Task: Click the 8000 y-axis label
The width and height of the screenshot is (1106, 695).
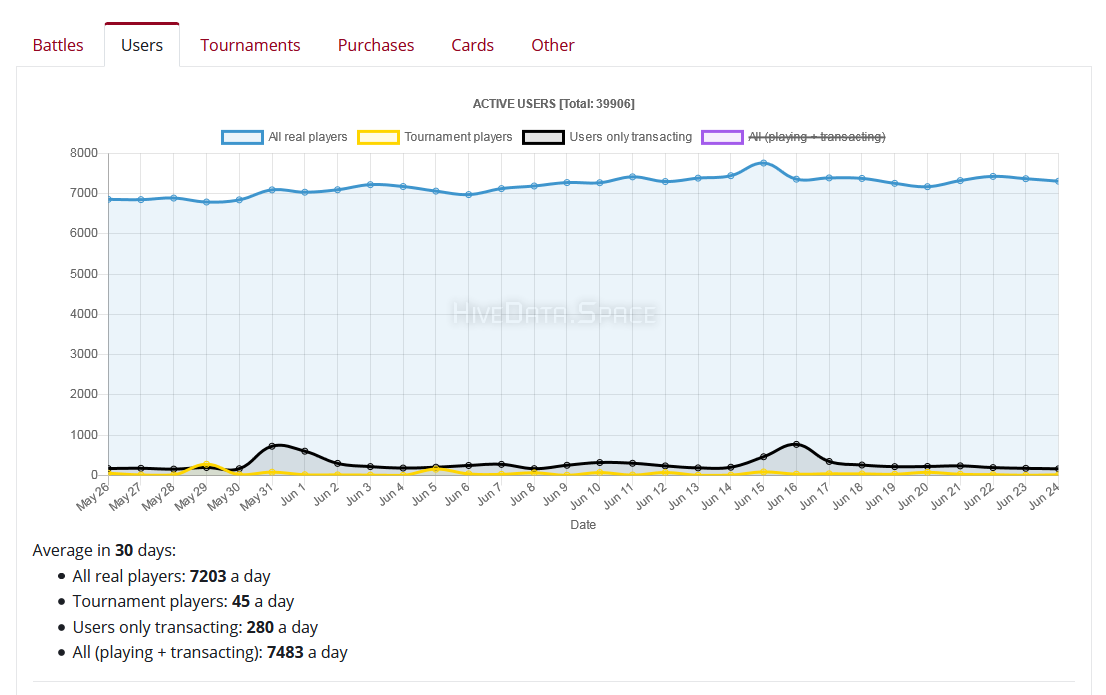Action: click(84, 153)
